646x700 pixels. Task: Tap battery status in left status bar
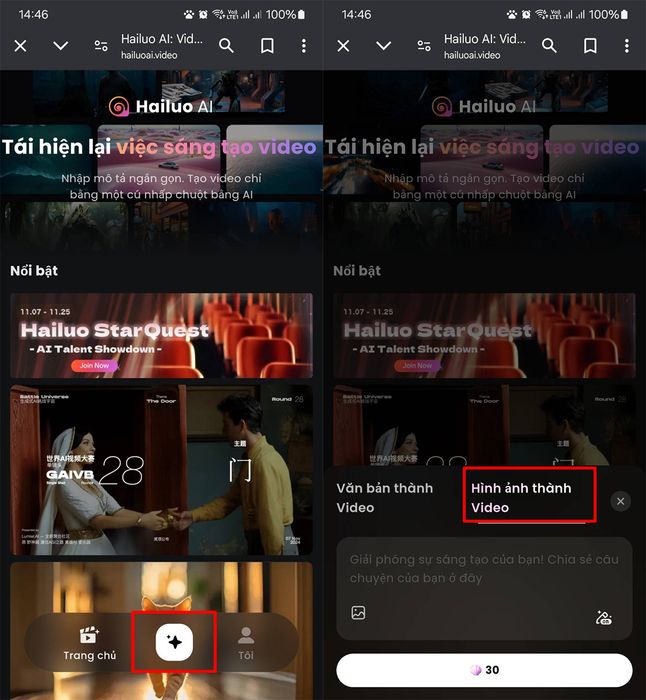pos(286,15)
